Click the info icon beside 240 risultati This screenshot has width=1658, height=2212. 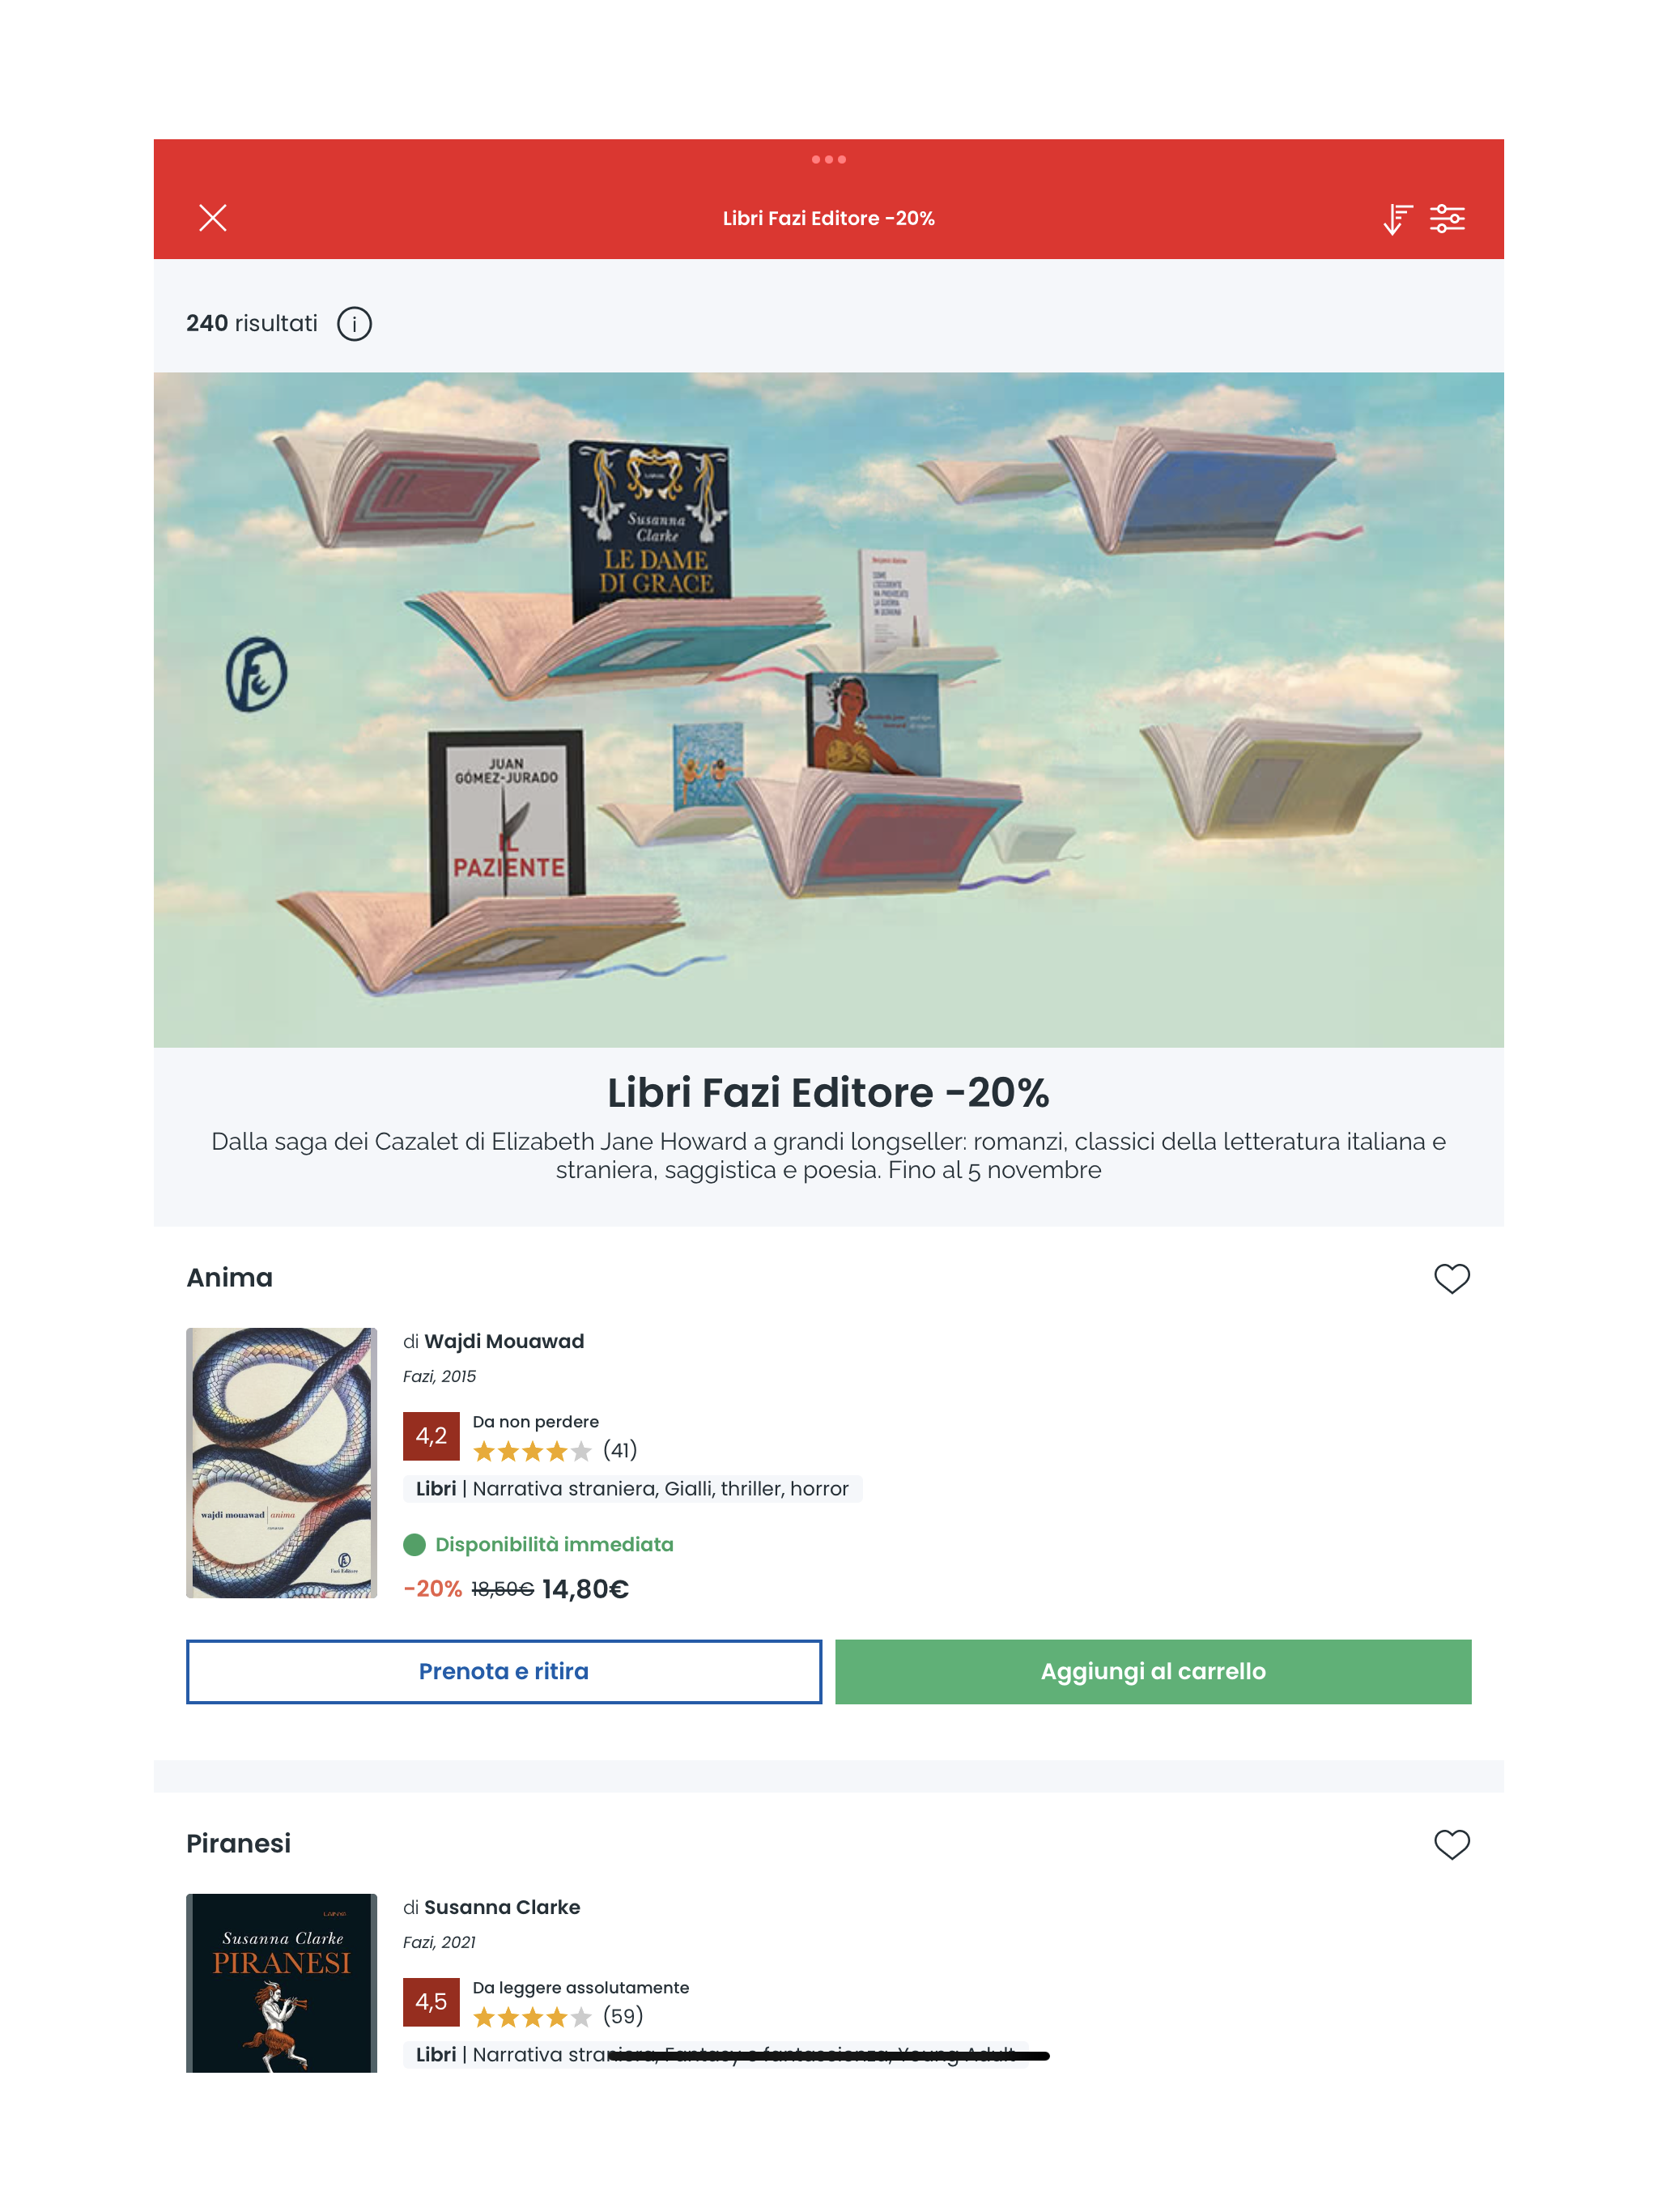pyautogui.click(x=354, y=324)
